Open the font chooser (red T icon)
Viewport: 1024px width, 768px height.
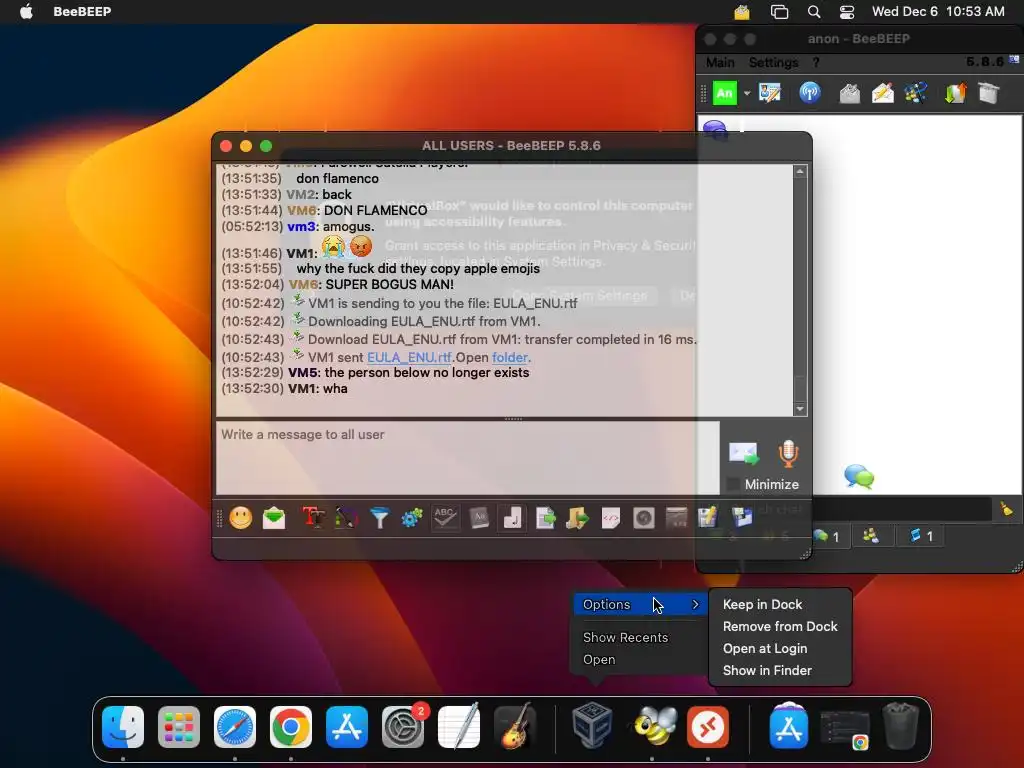(313, 519)
